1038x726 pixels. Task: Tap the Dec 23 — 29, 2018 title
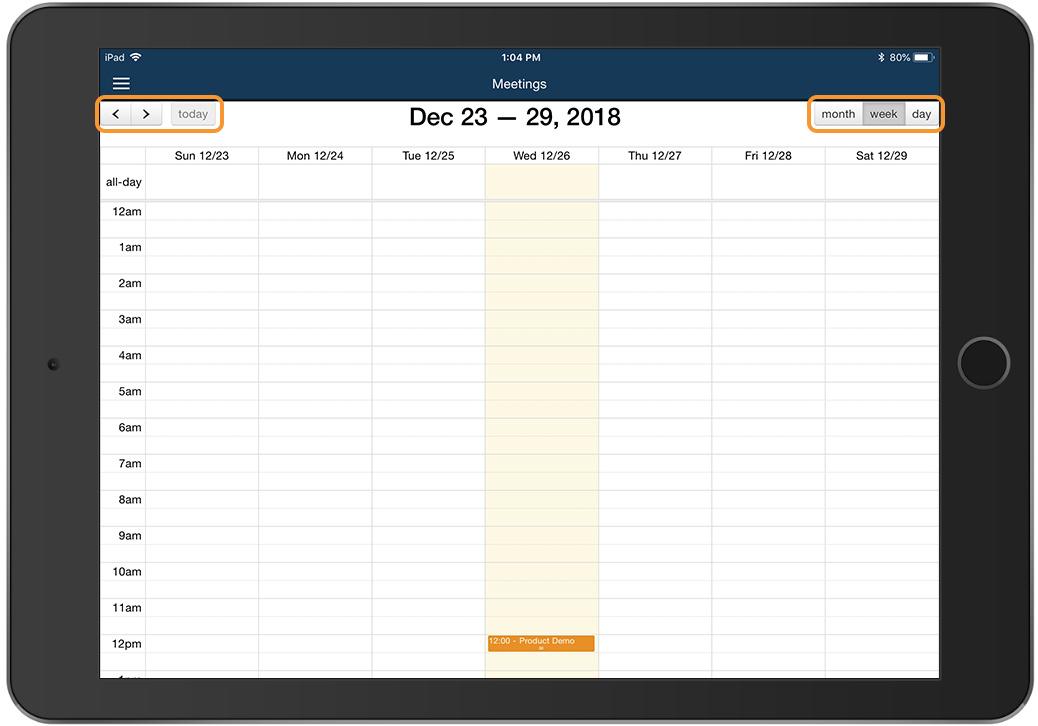[x=515, y=117]
